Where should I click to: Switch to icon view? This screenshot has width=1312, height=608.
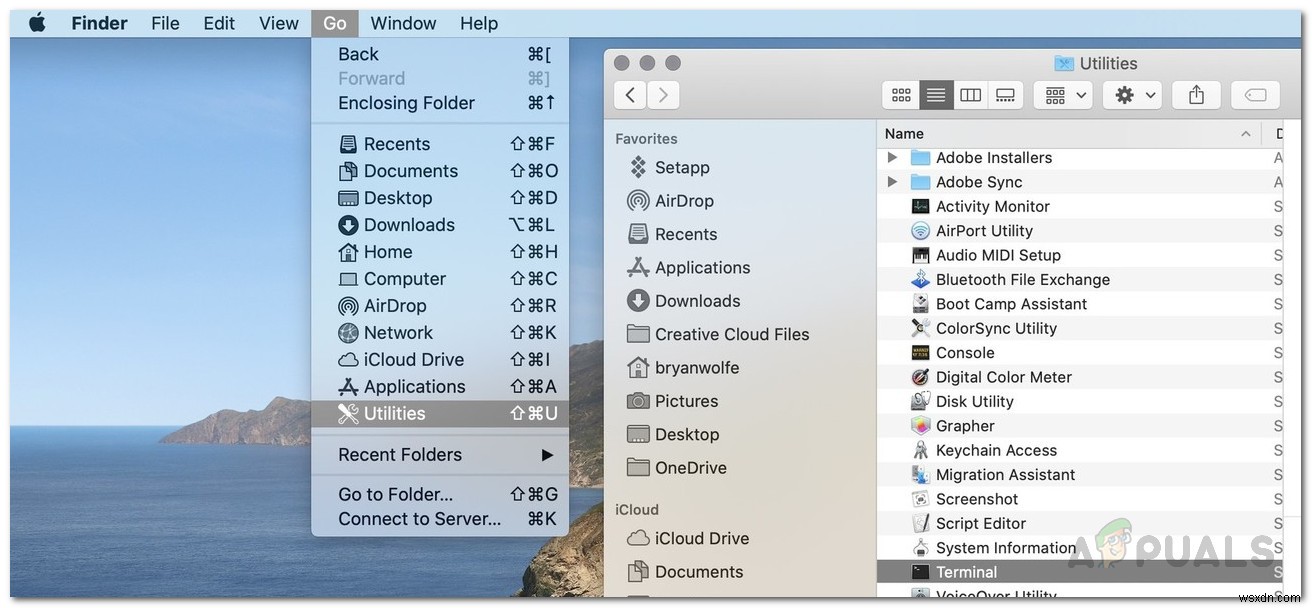pyautogui.click(x=900, y=94)
